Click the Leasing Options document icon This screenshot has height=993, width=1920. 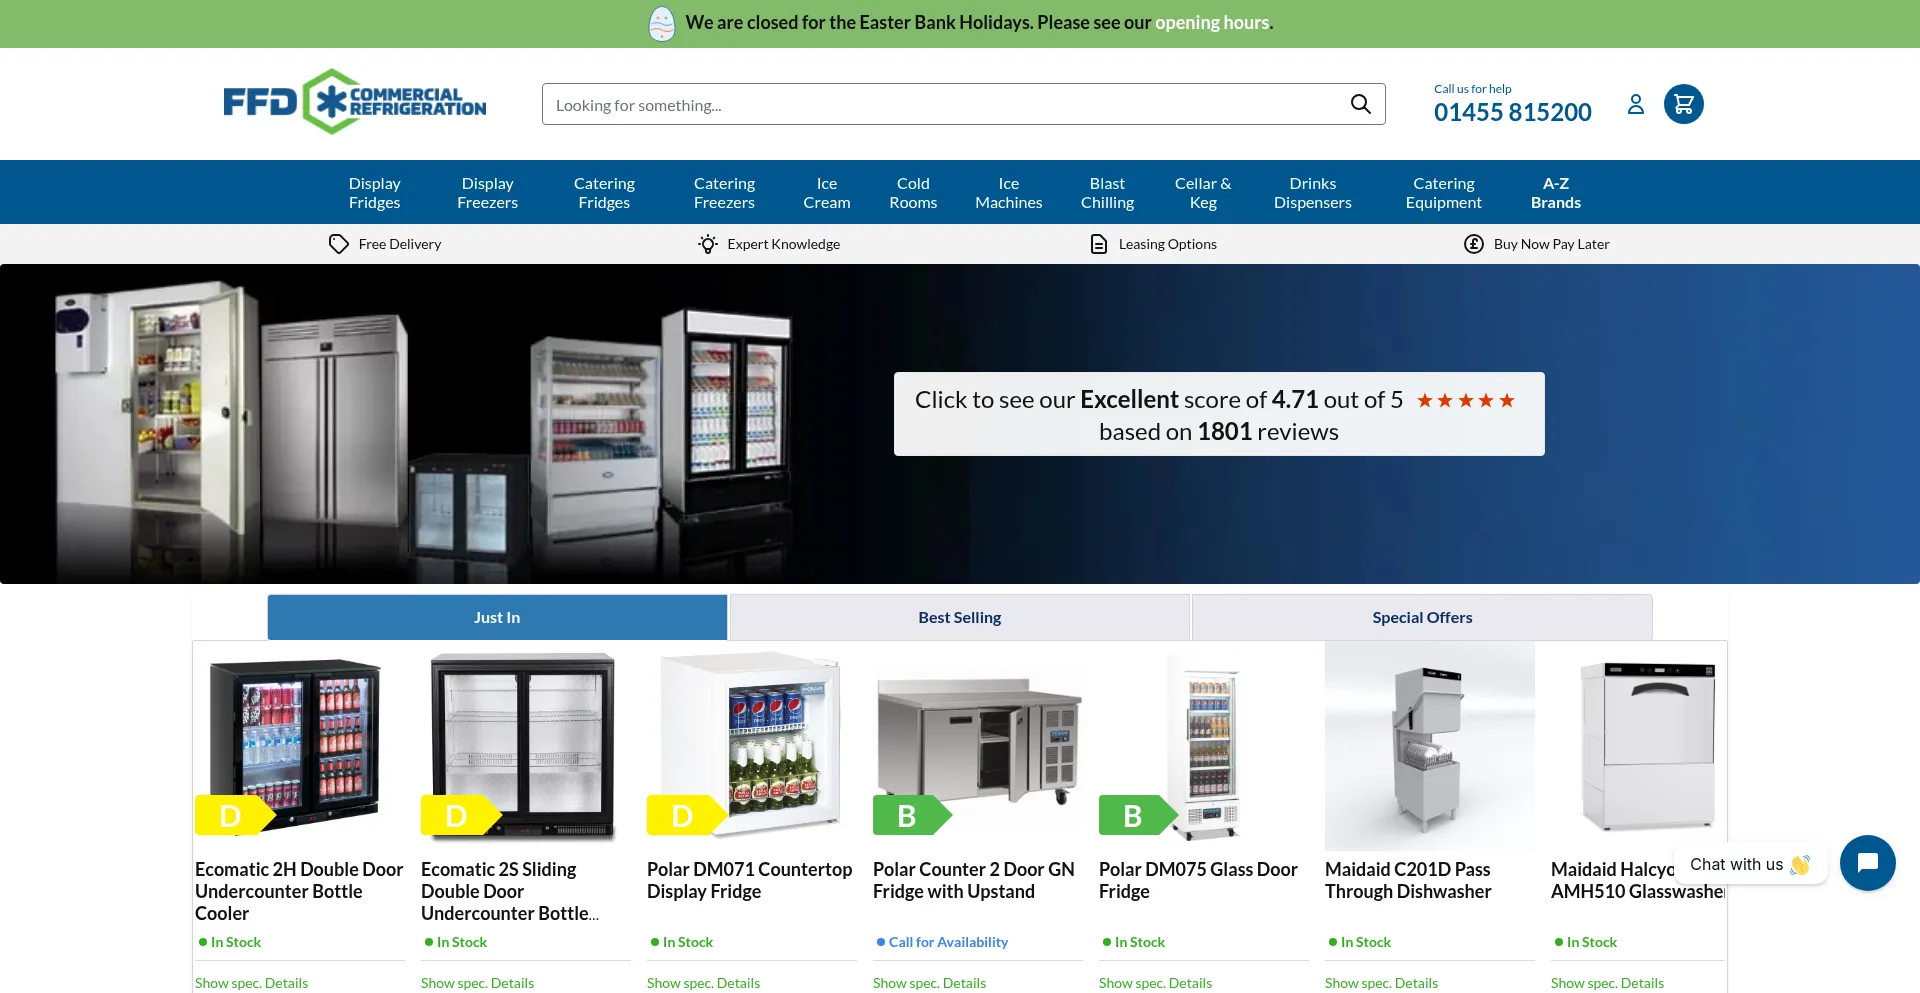[1099, 244]
